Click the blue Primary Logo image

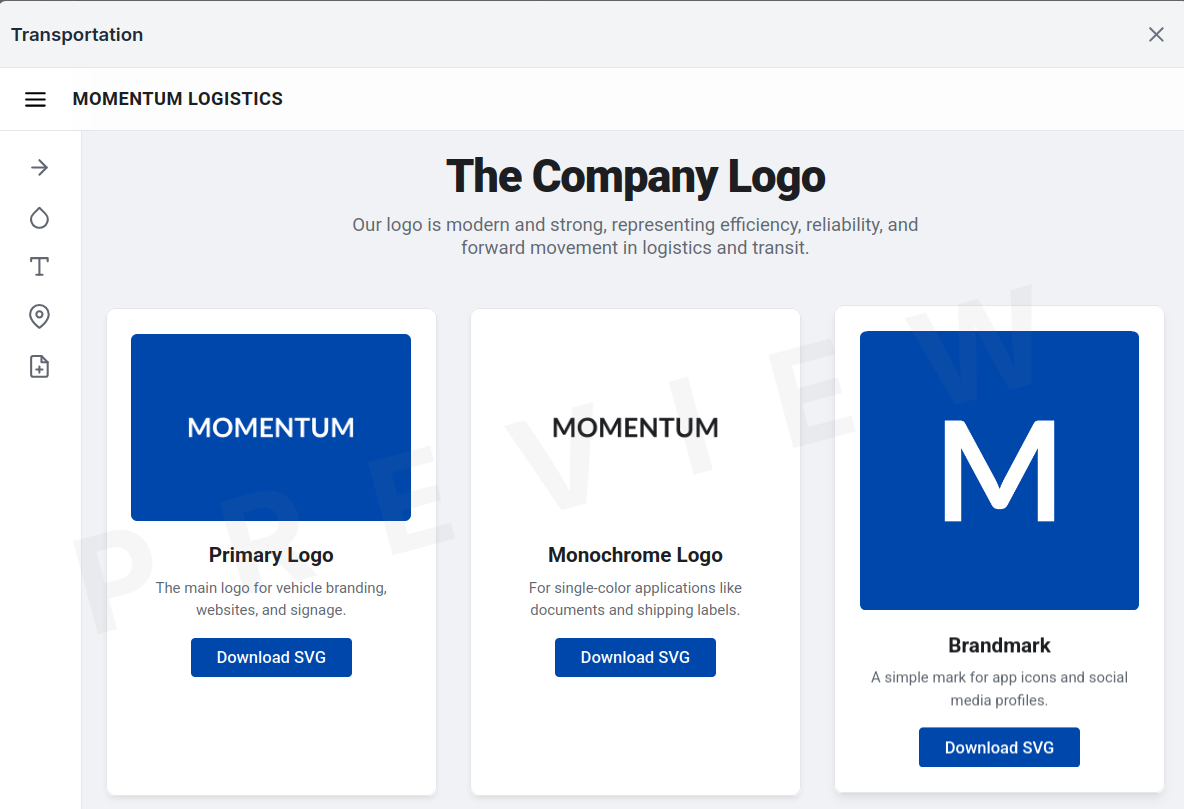tap(271, 427)
